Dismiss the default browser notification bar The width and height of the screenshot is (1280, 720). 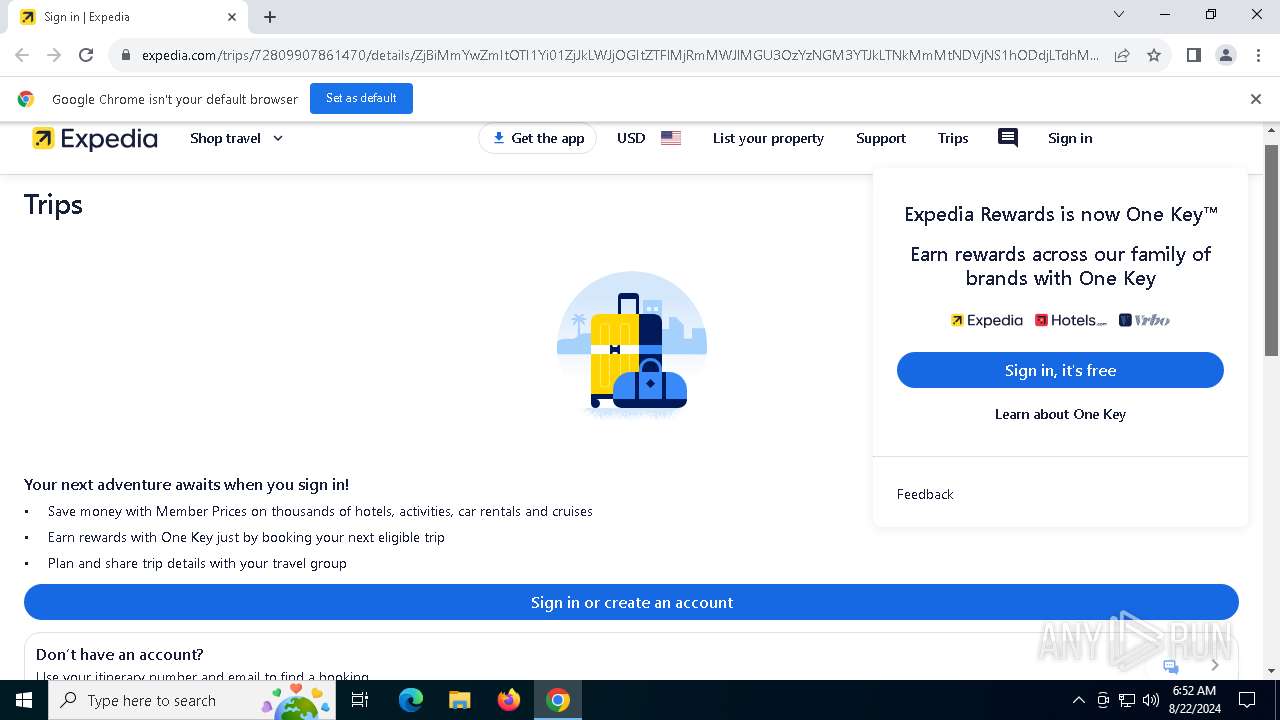click(x=1256, y=99)
